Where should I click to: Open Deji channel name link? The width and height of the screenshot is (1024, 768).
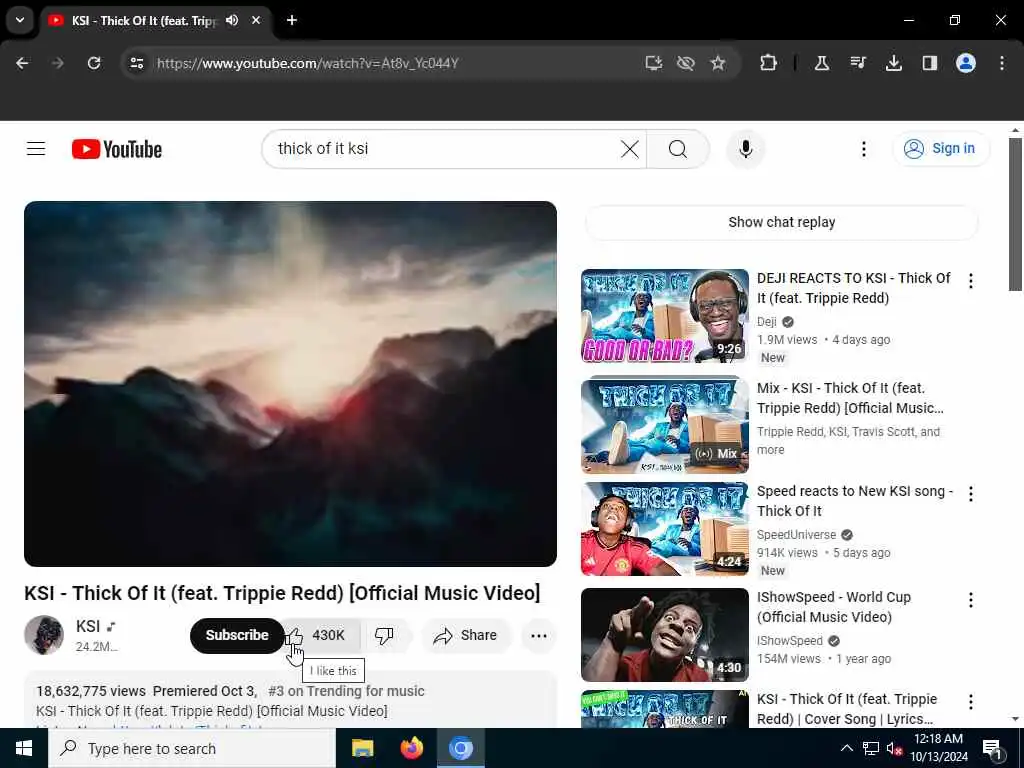tap(767, 321)
